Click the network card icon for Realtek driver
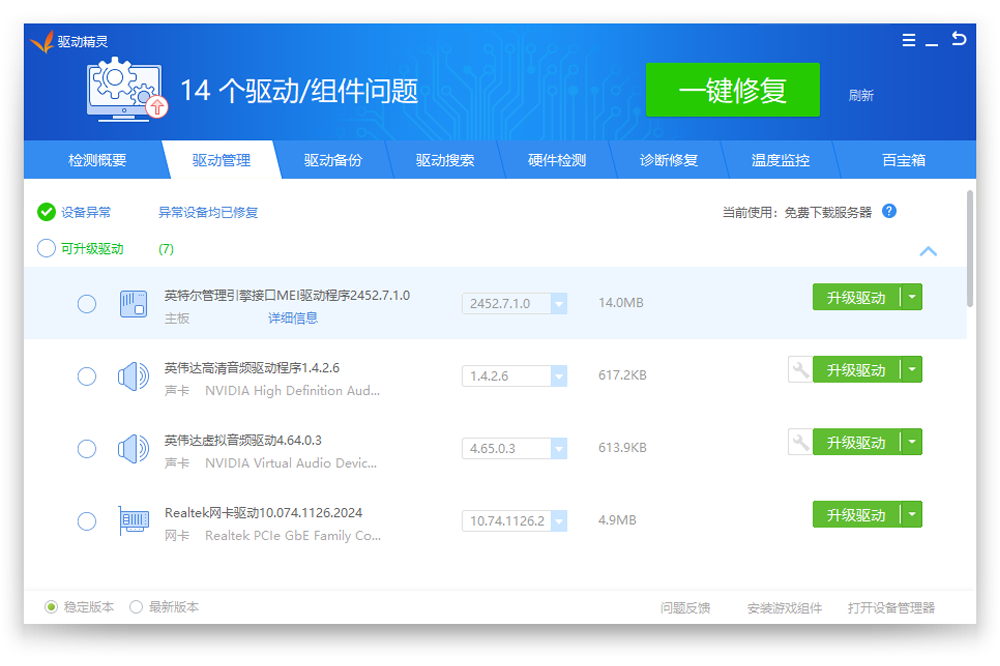 pyautogui.click(x=133, y=521)
